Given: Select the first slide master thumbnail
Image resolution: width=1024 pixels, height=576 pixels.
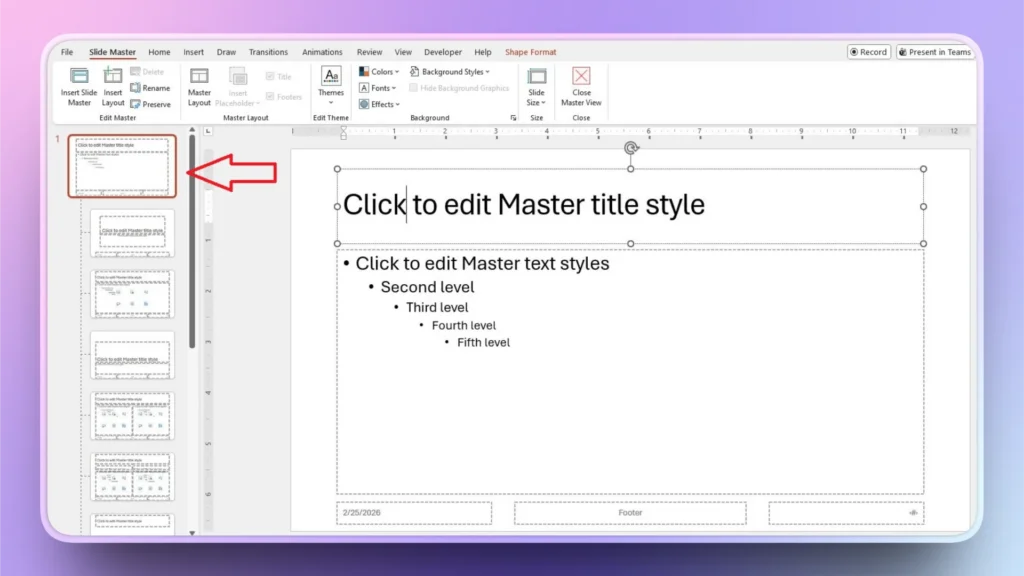Looking at the screenshot, I should click(121, 165).
